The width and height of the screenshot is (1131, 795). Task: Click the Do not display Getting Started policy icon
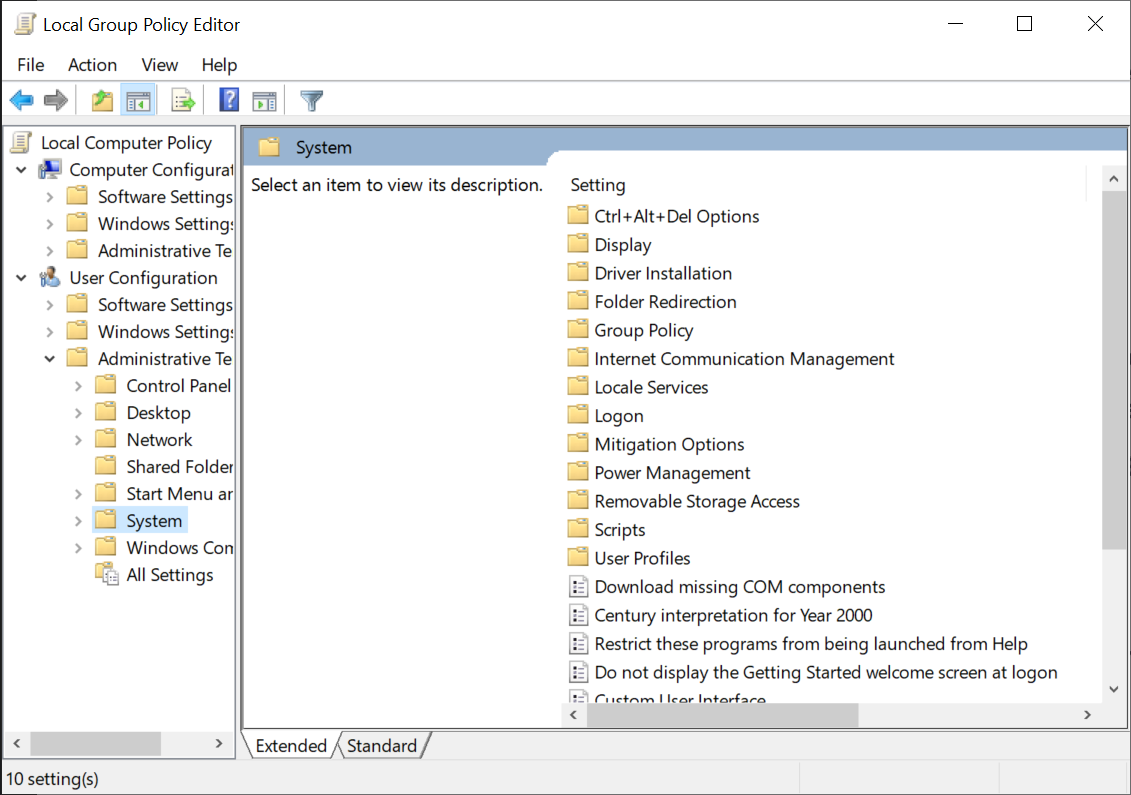578,672
